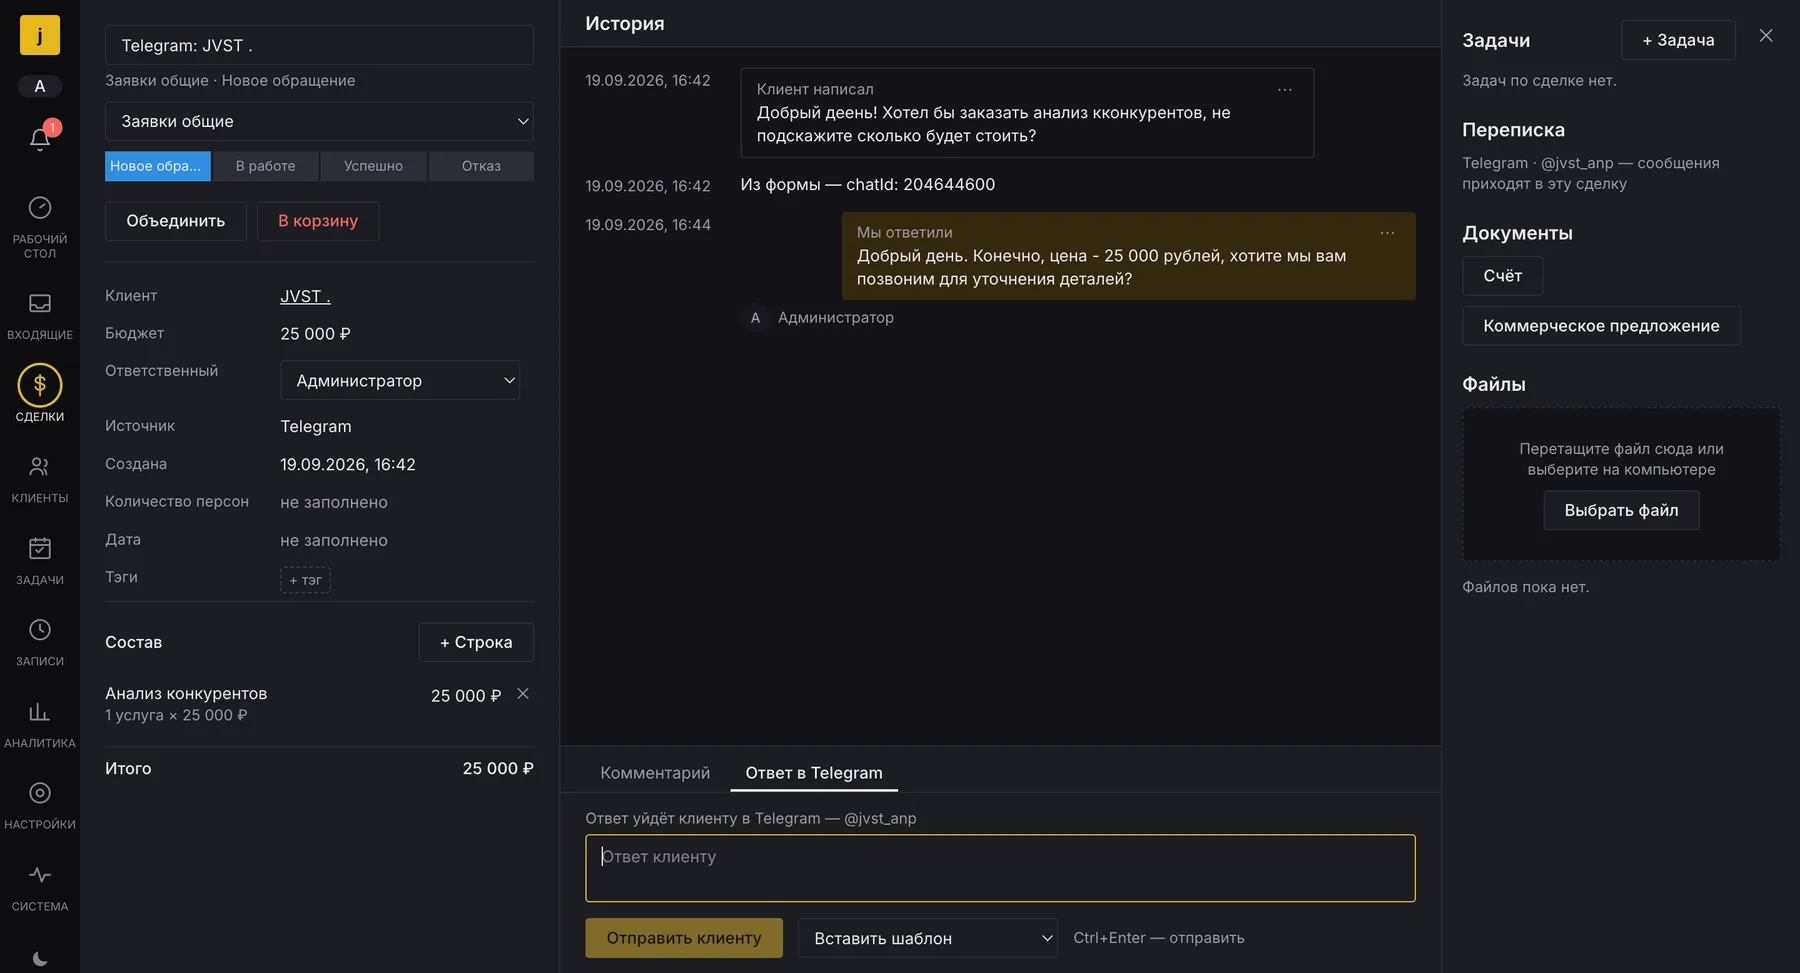Click В корзину button
Image resolution: width=1800 pixels, height=973 pixels.
[x=318, y=221]
